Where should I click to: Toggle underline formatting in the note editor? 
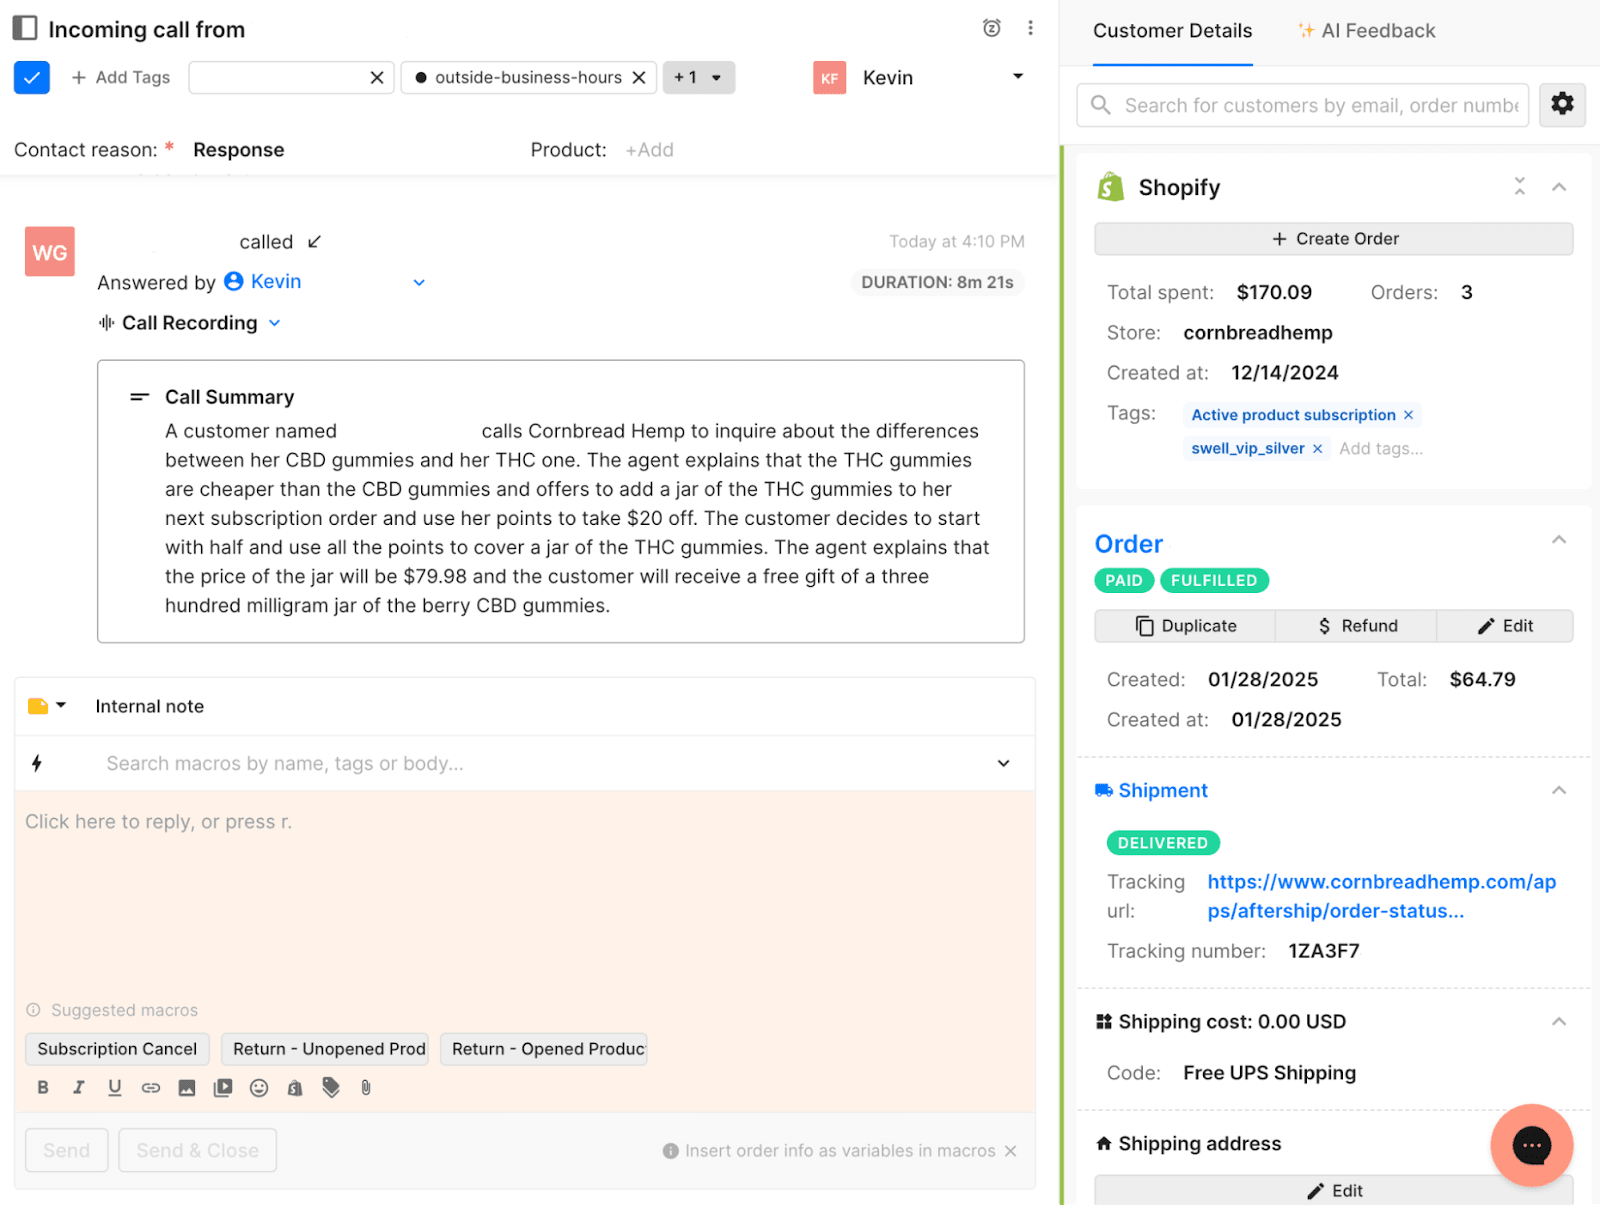point(115,1088)
